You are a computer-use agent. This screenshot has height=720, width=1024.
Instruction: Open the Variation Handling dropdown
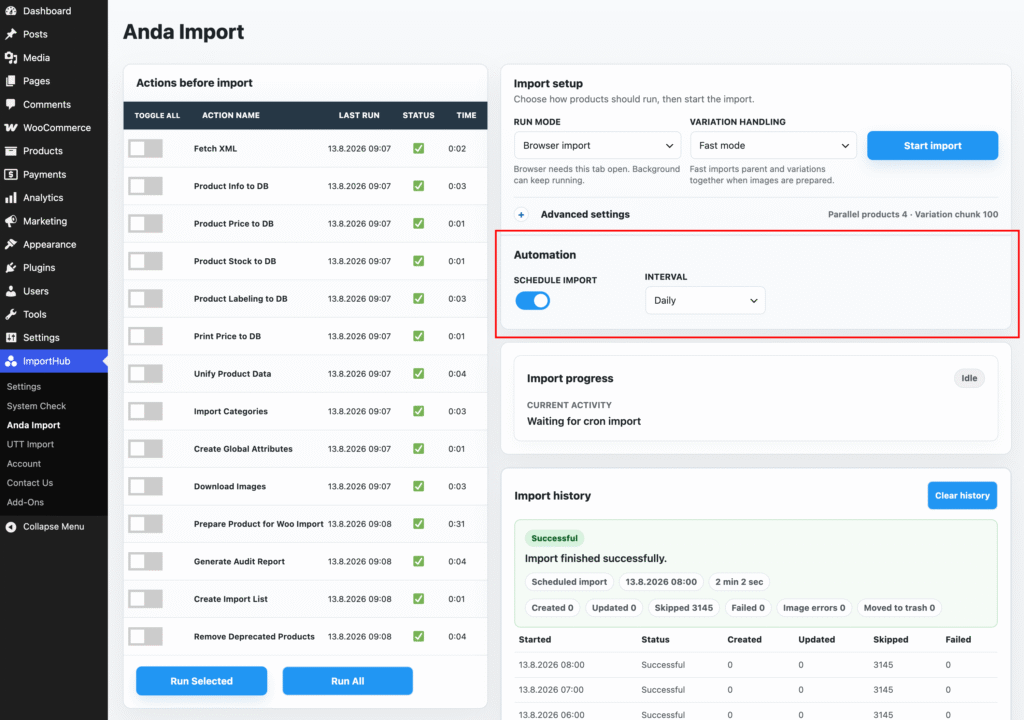773,145
